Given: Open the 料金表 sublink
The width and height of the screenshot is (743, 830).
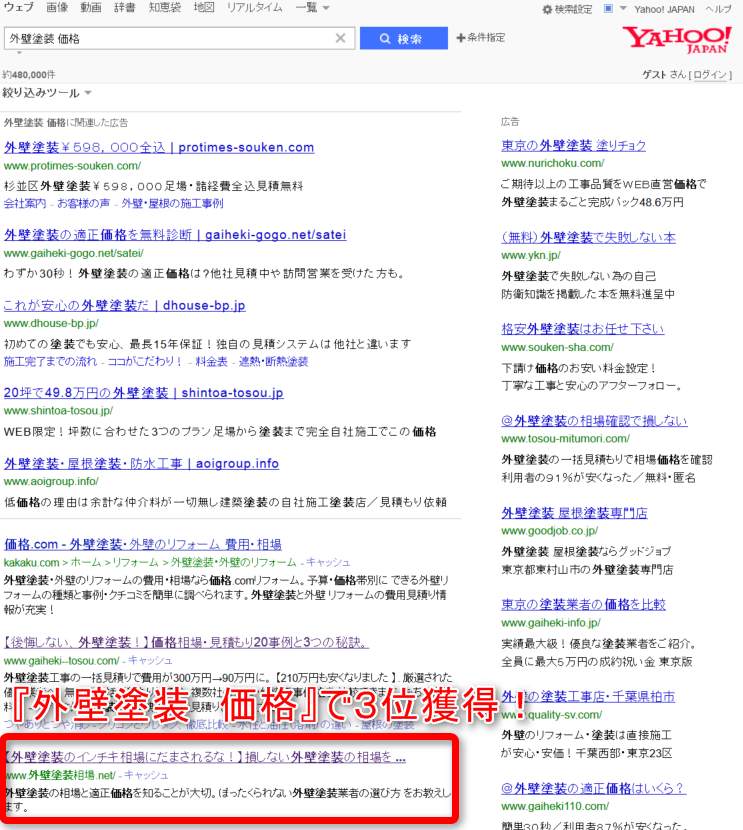Looking at the screenshot, I should [x=211, y=362].
